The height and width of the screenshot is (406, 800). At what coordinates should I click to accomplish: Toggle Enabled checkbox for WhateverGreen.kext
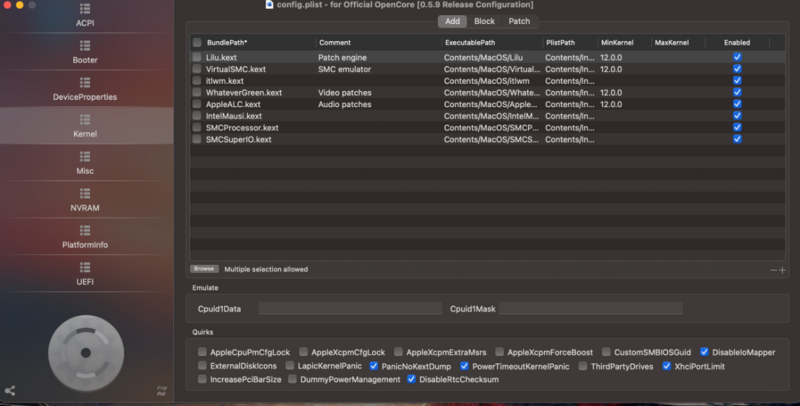[x=737, y=92]
